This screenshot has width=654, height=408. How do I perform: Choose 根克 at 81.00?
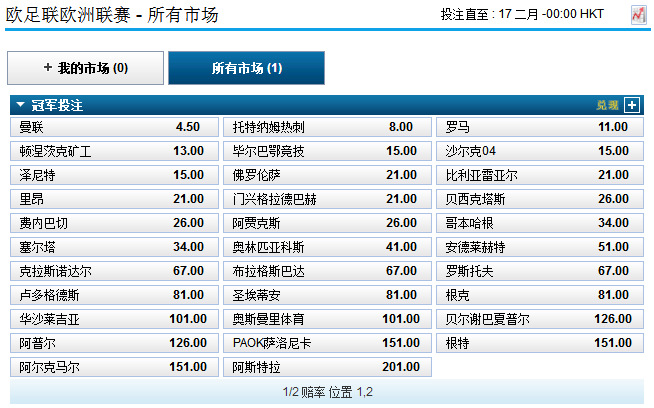[x=540, y=295]
